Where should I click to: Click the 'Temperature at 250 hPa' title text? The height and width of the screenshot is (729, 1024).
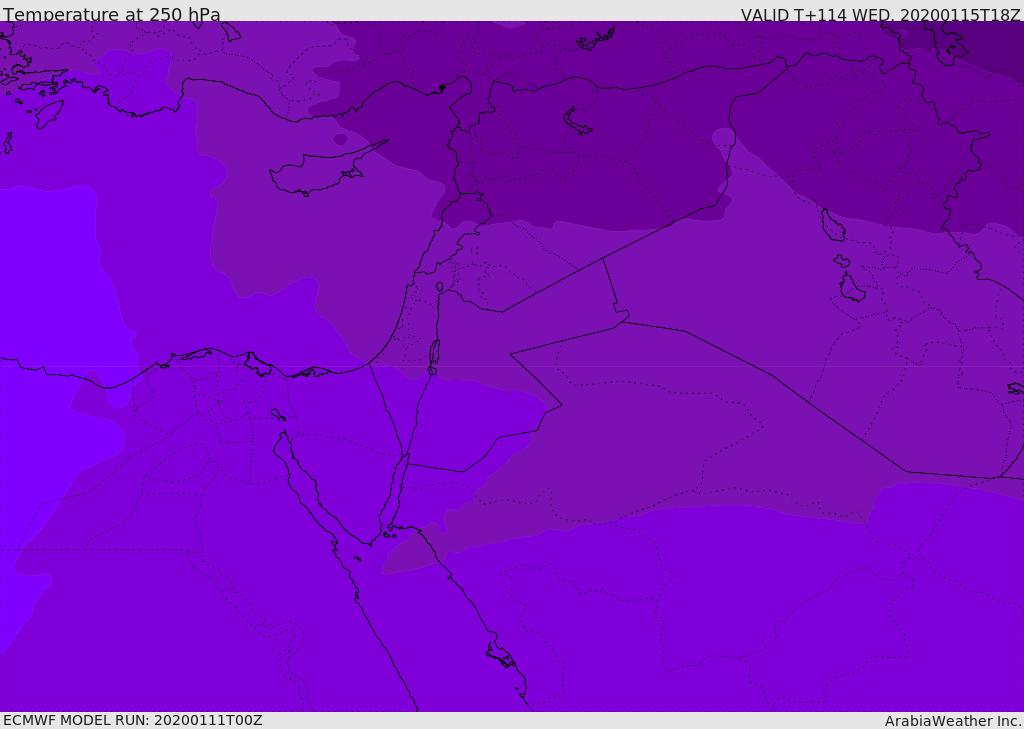[x=112, y=14]
